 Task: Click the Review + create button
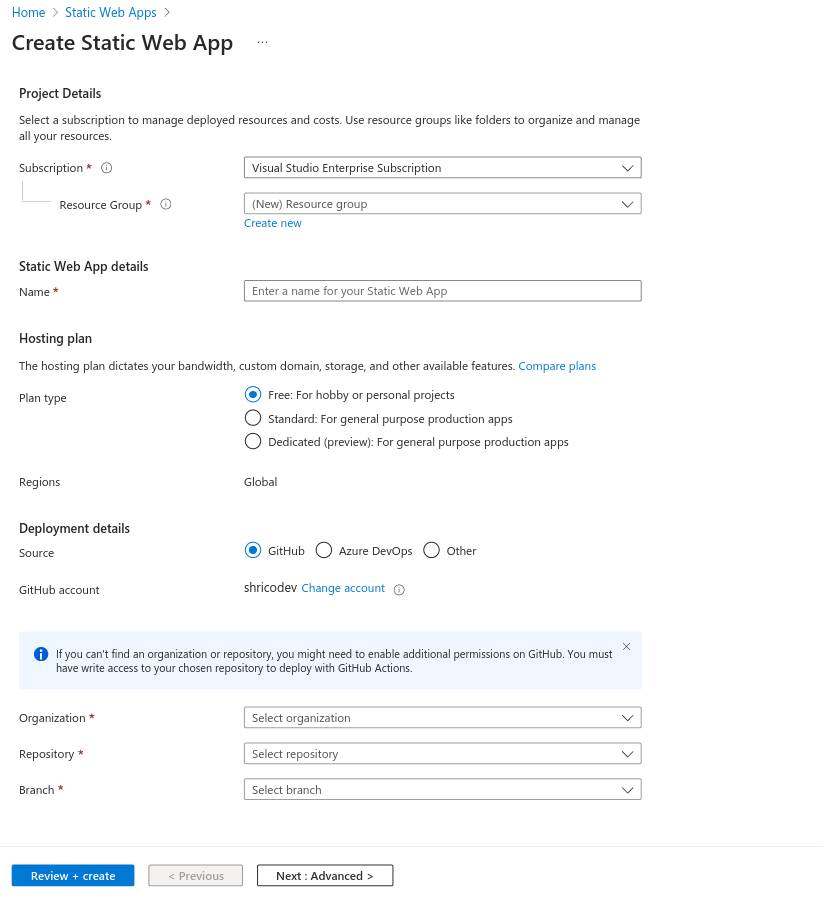pos(73,875)
